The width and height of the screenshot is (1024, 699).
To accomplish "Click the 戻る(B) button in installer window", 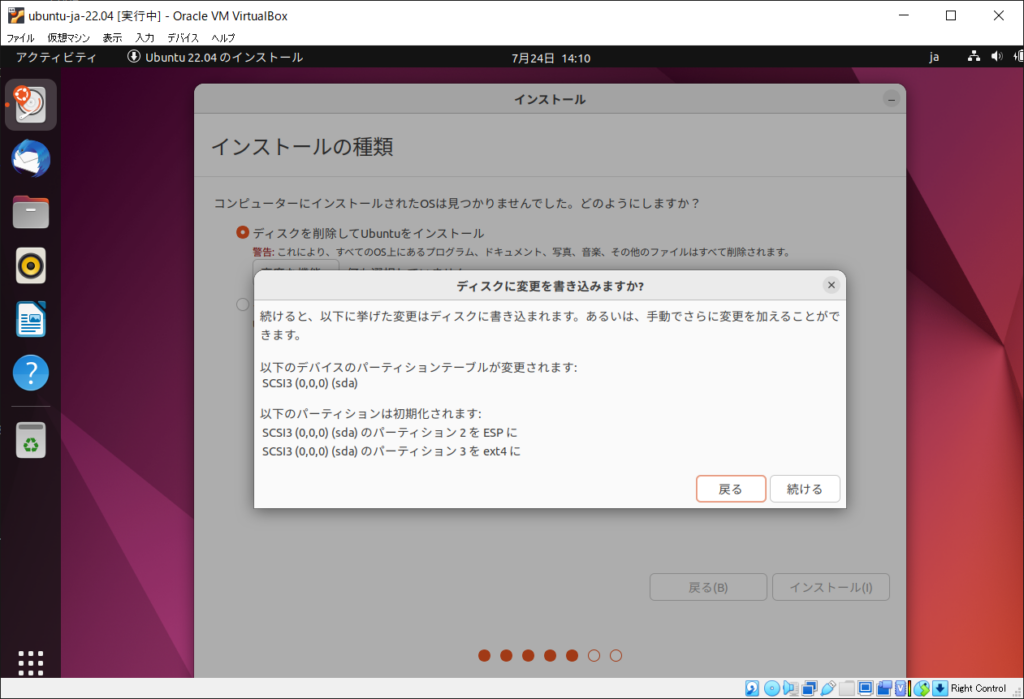I will click(708, 587).
